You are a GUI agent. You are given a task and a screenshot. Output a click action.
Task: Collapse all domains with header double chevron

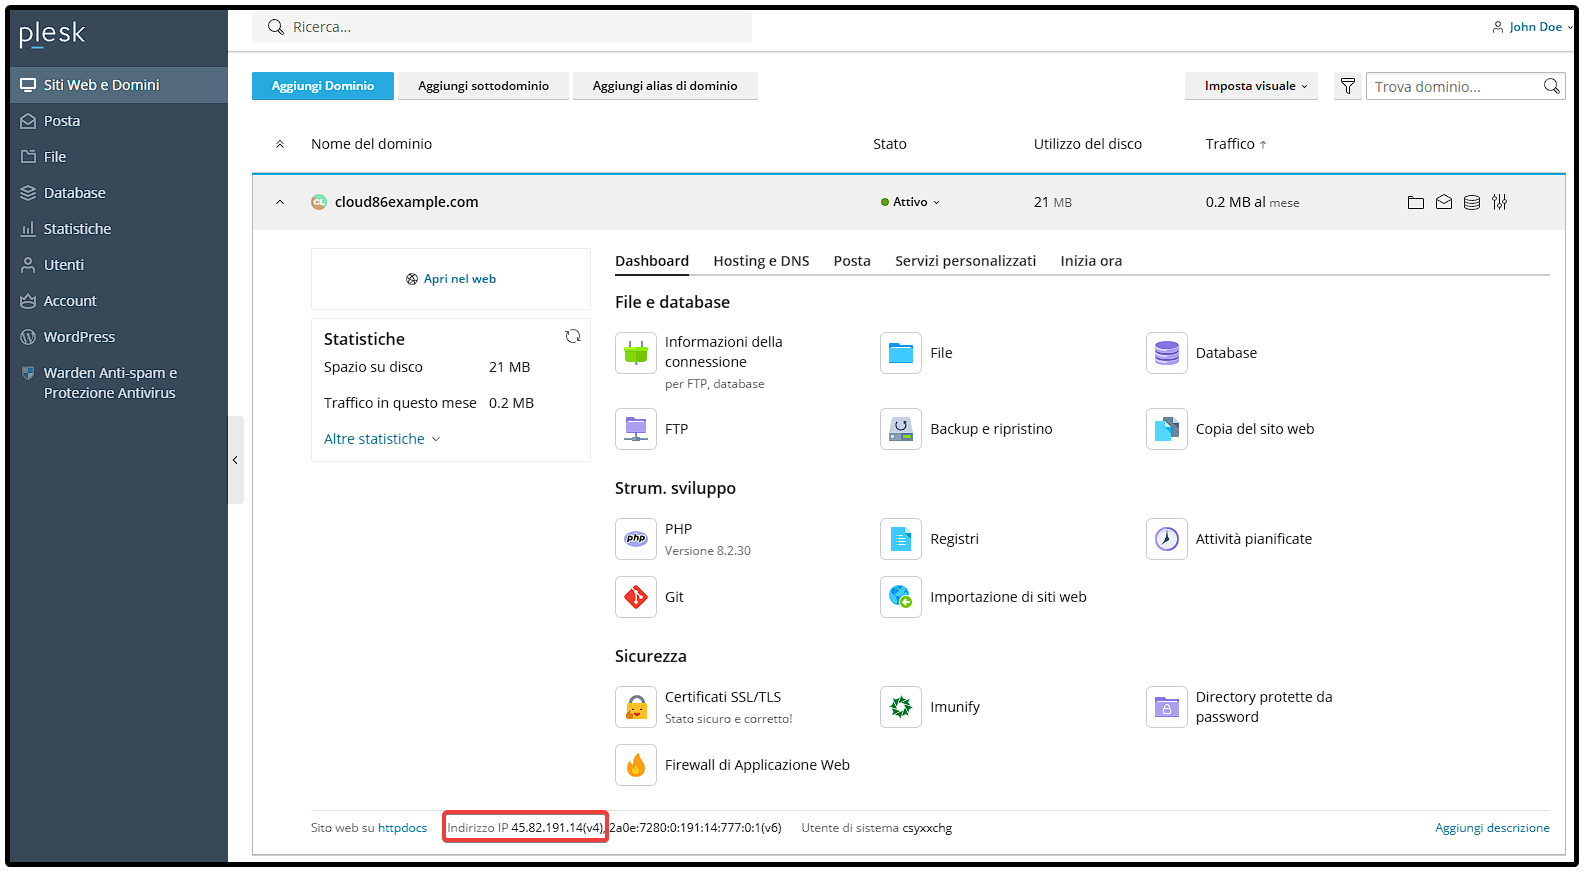point(280,144)
